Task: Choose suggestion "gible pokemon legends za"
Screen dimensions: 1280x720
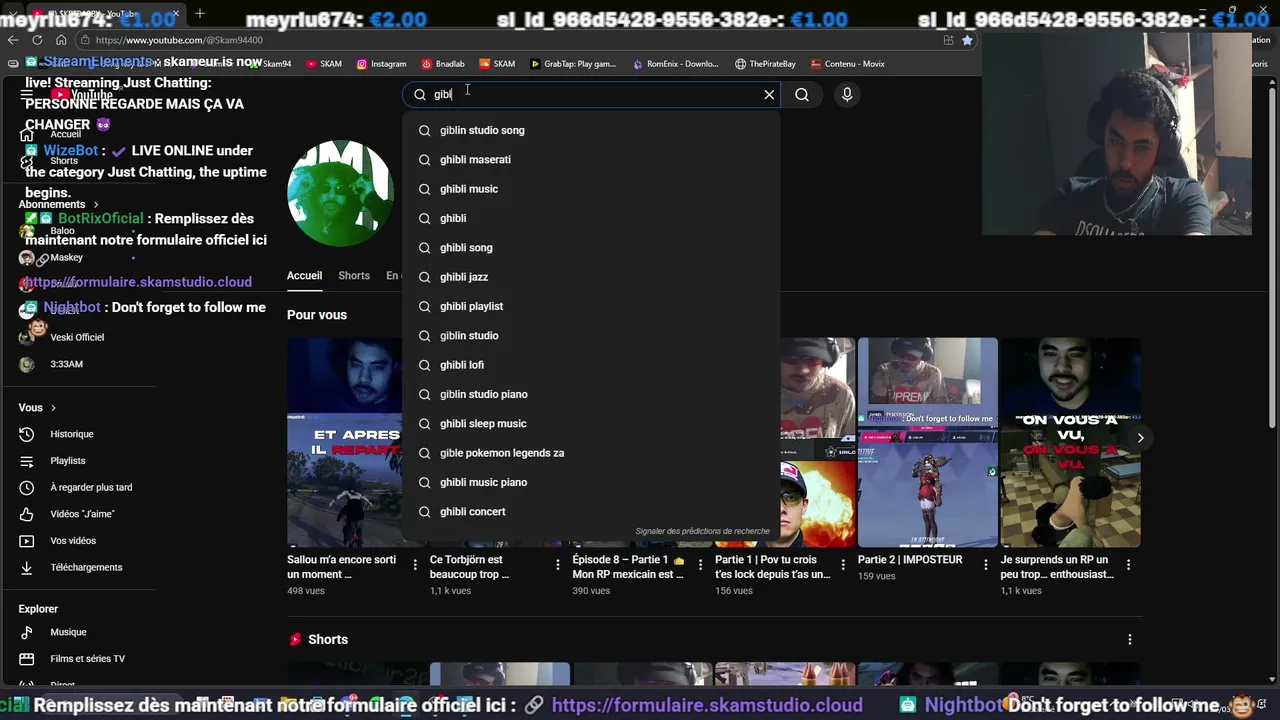Action: [x=591, y=453]
